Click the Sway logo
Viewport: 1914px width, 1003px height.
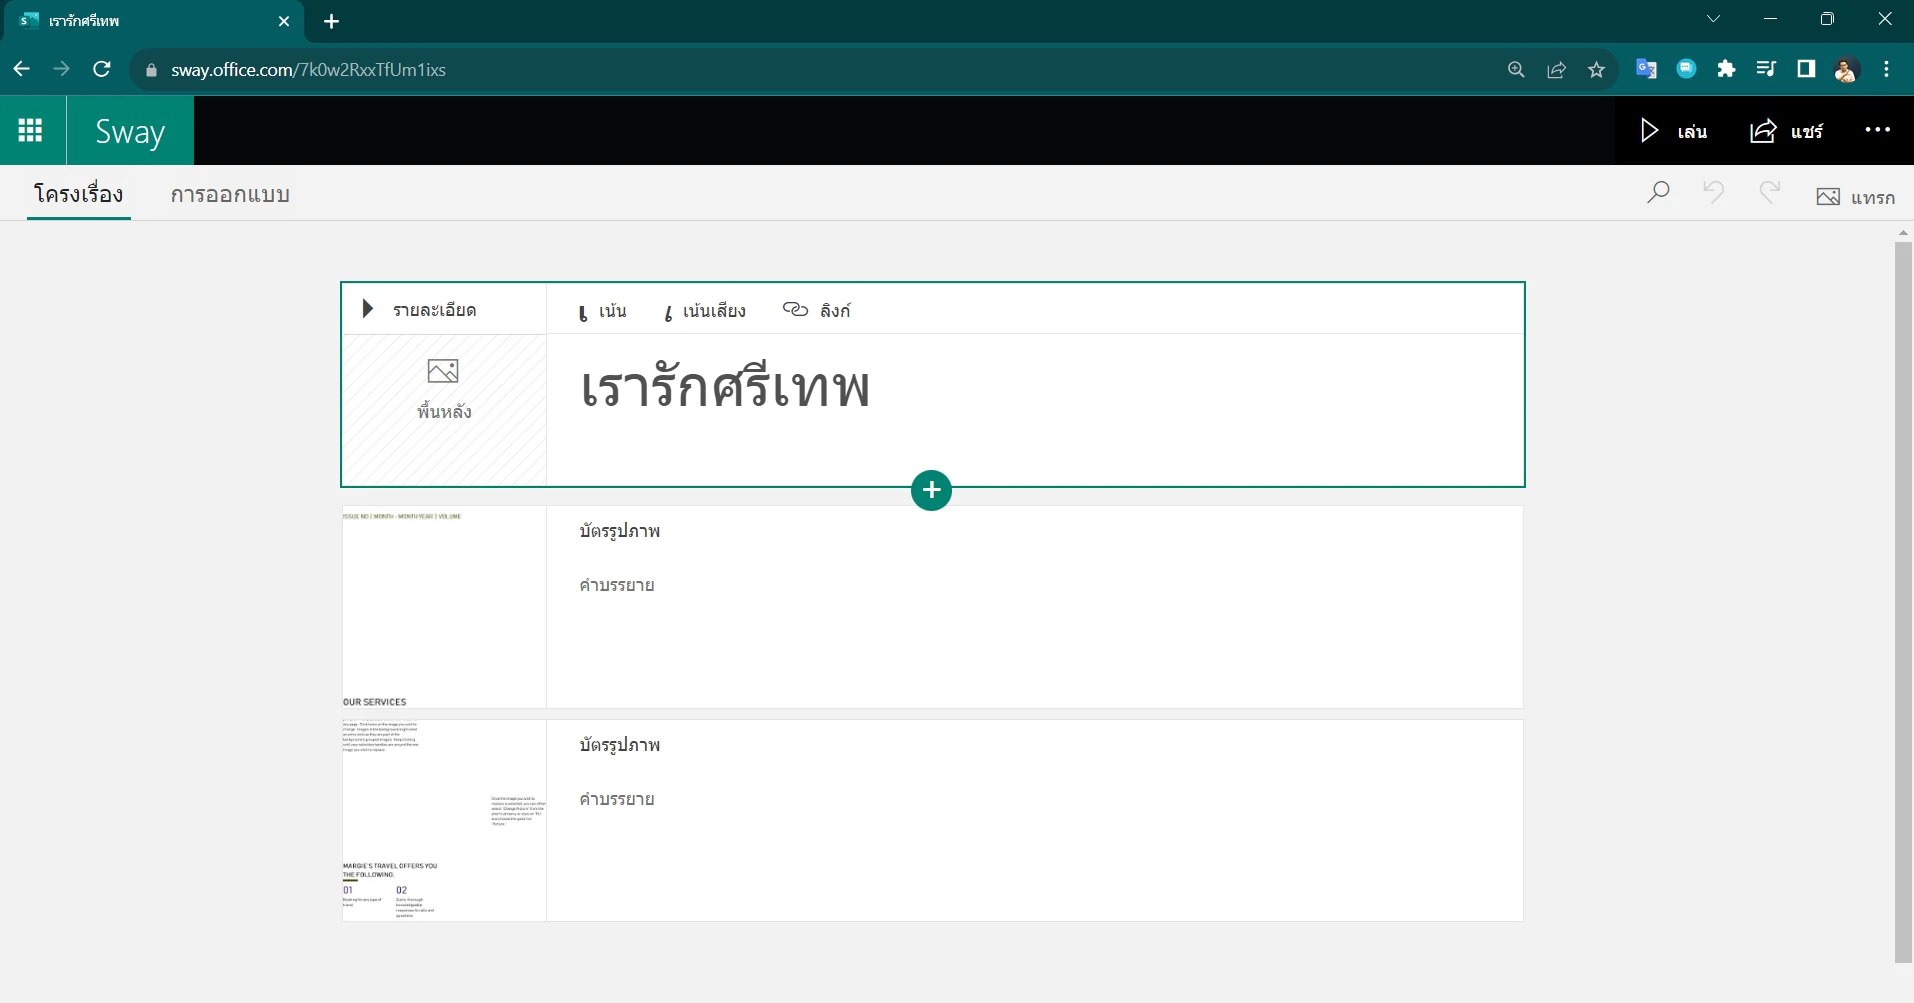click(130, 131)
